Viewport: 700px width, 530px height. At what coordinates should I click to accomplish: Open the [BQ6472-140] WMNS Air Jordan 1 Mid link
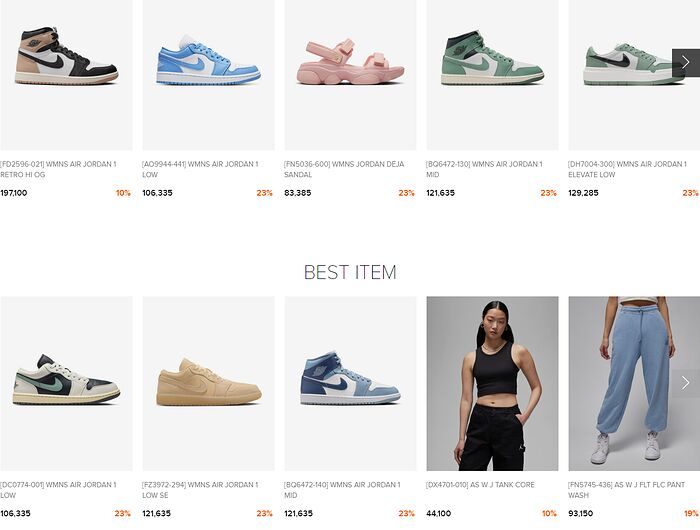click(342, 490)
